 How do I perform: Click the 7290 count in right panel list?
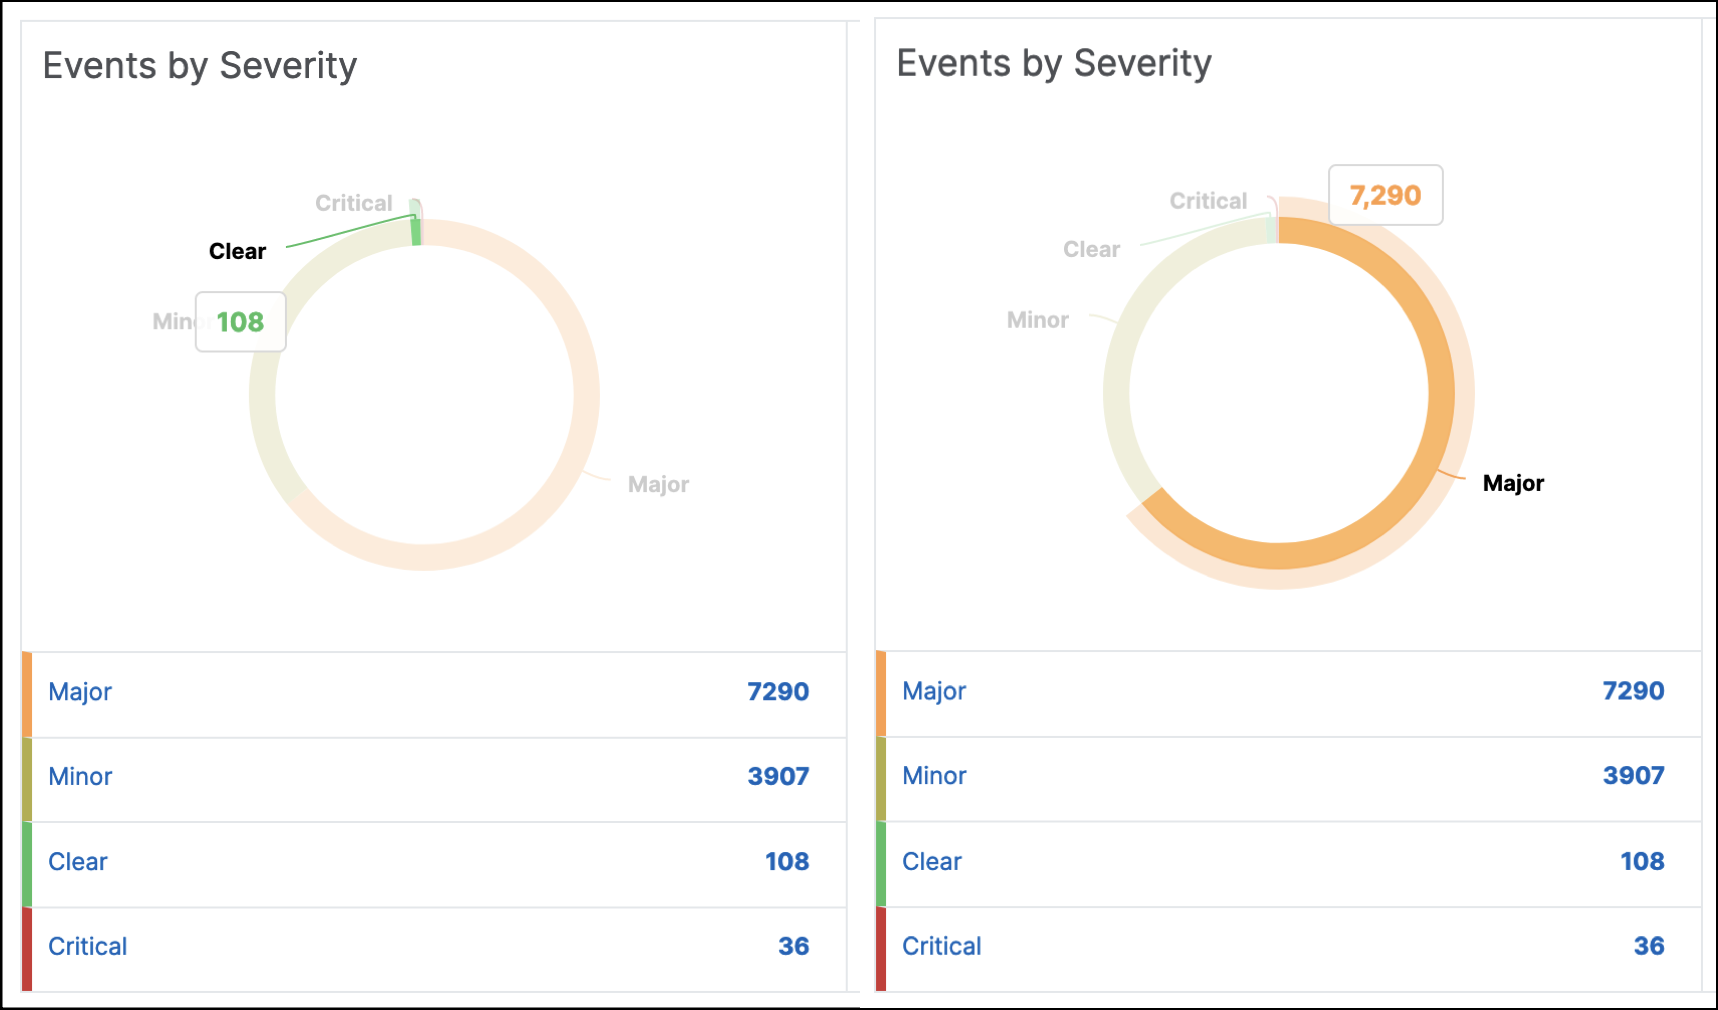[x=1633, y=691]
